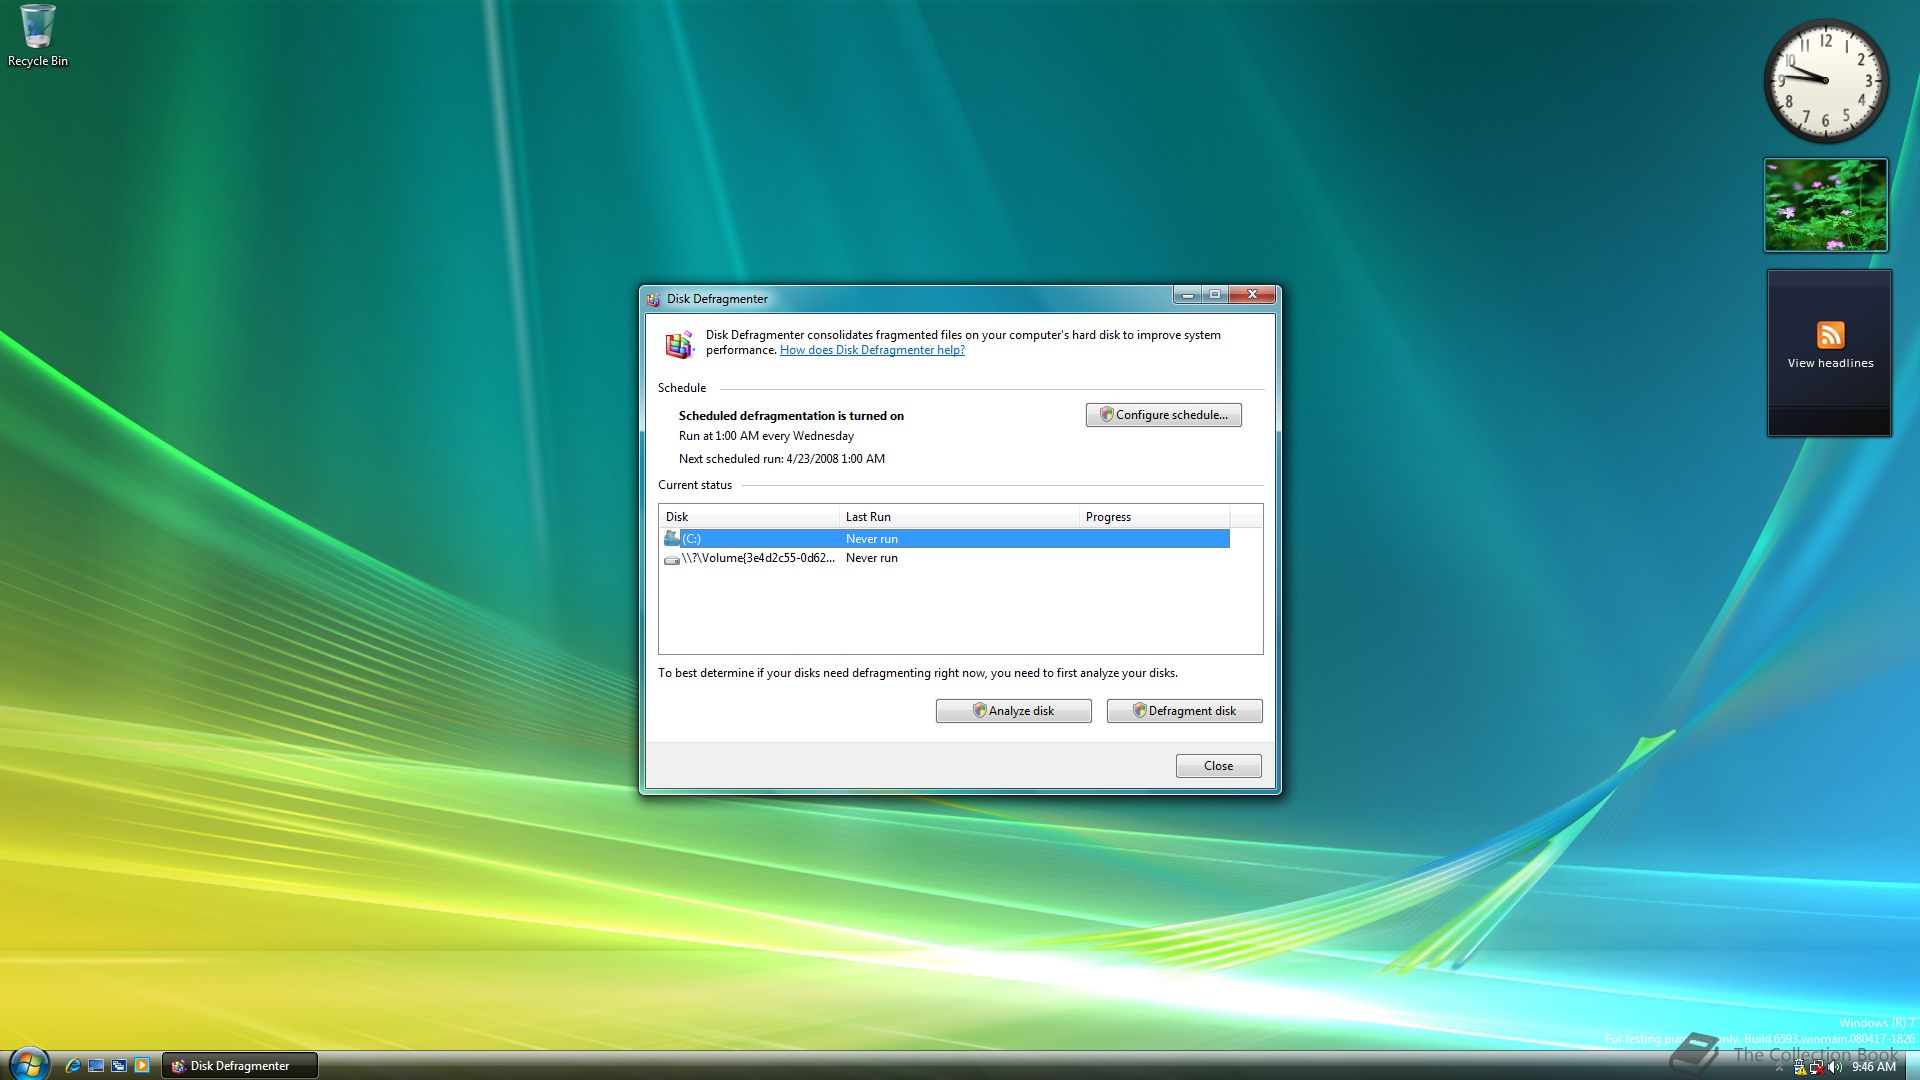The width and height of the screenshot is (1920, 1080).
Task: Click Next scheduled run 4/23/2008 text
Action: [x=782, y=459]
